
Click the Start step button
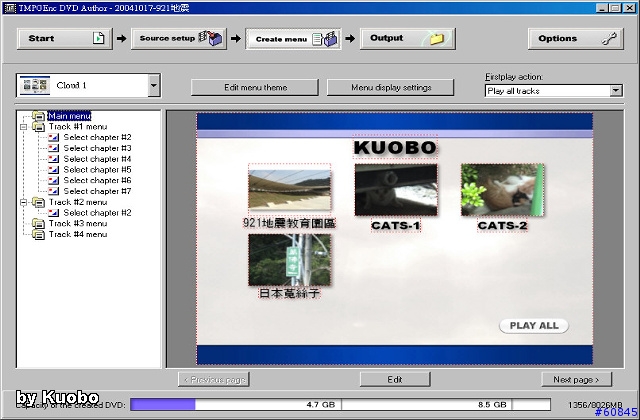(x=64, y=39)
